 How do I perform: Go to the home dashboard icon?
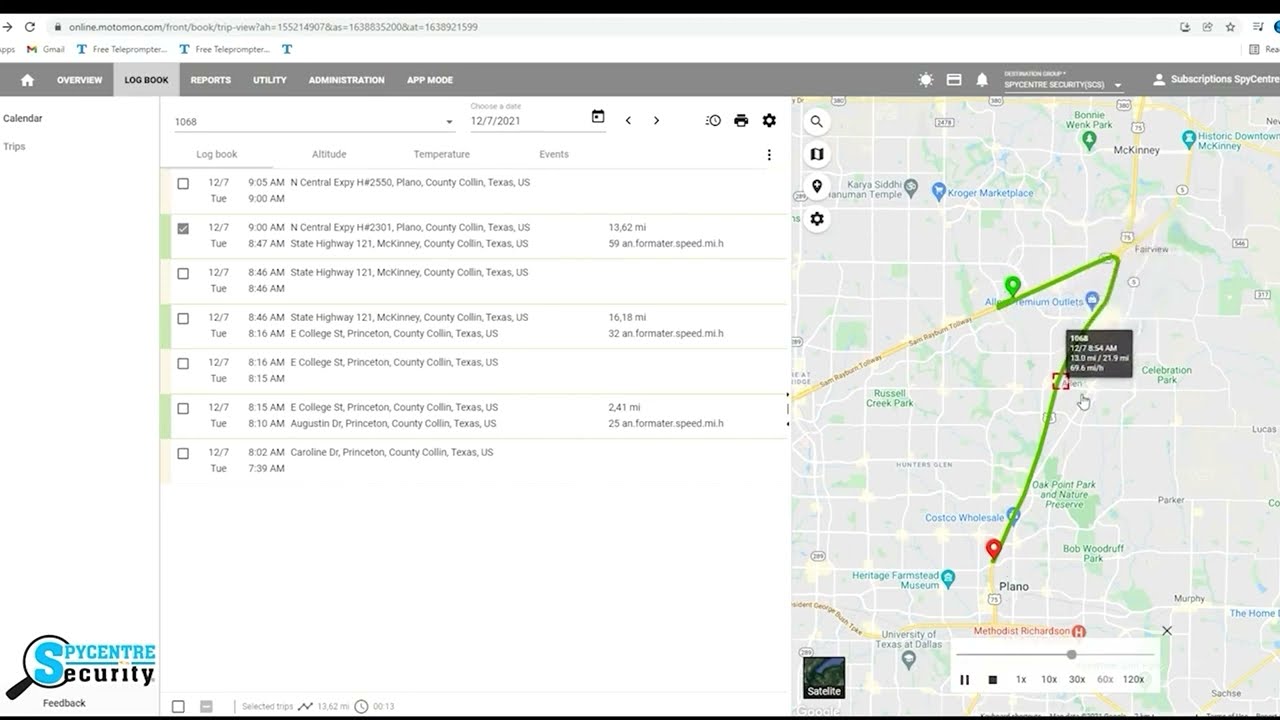click(27, 80)
